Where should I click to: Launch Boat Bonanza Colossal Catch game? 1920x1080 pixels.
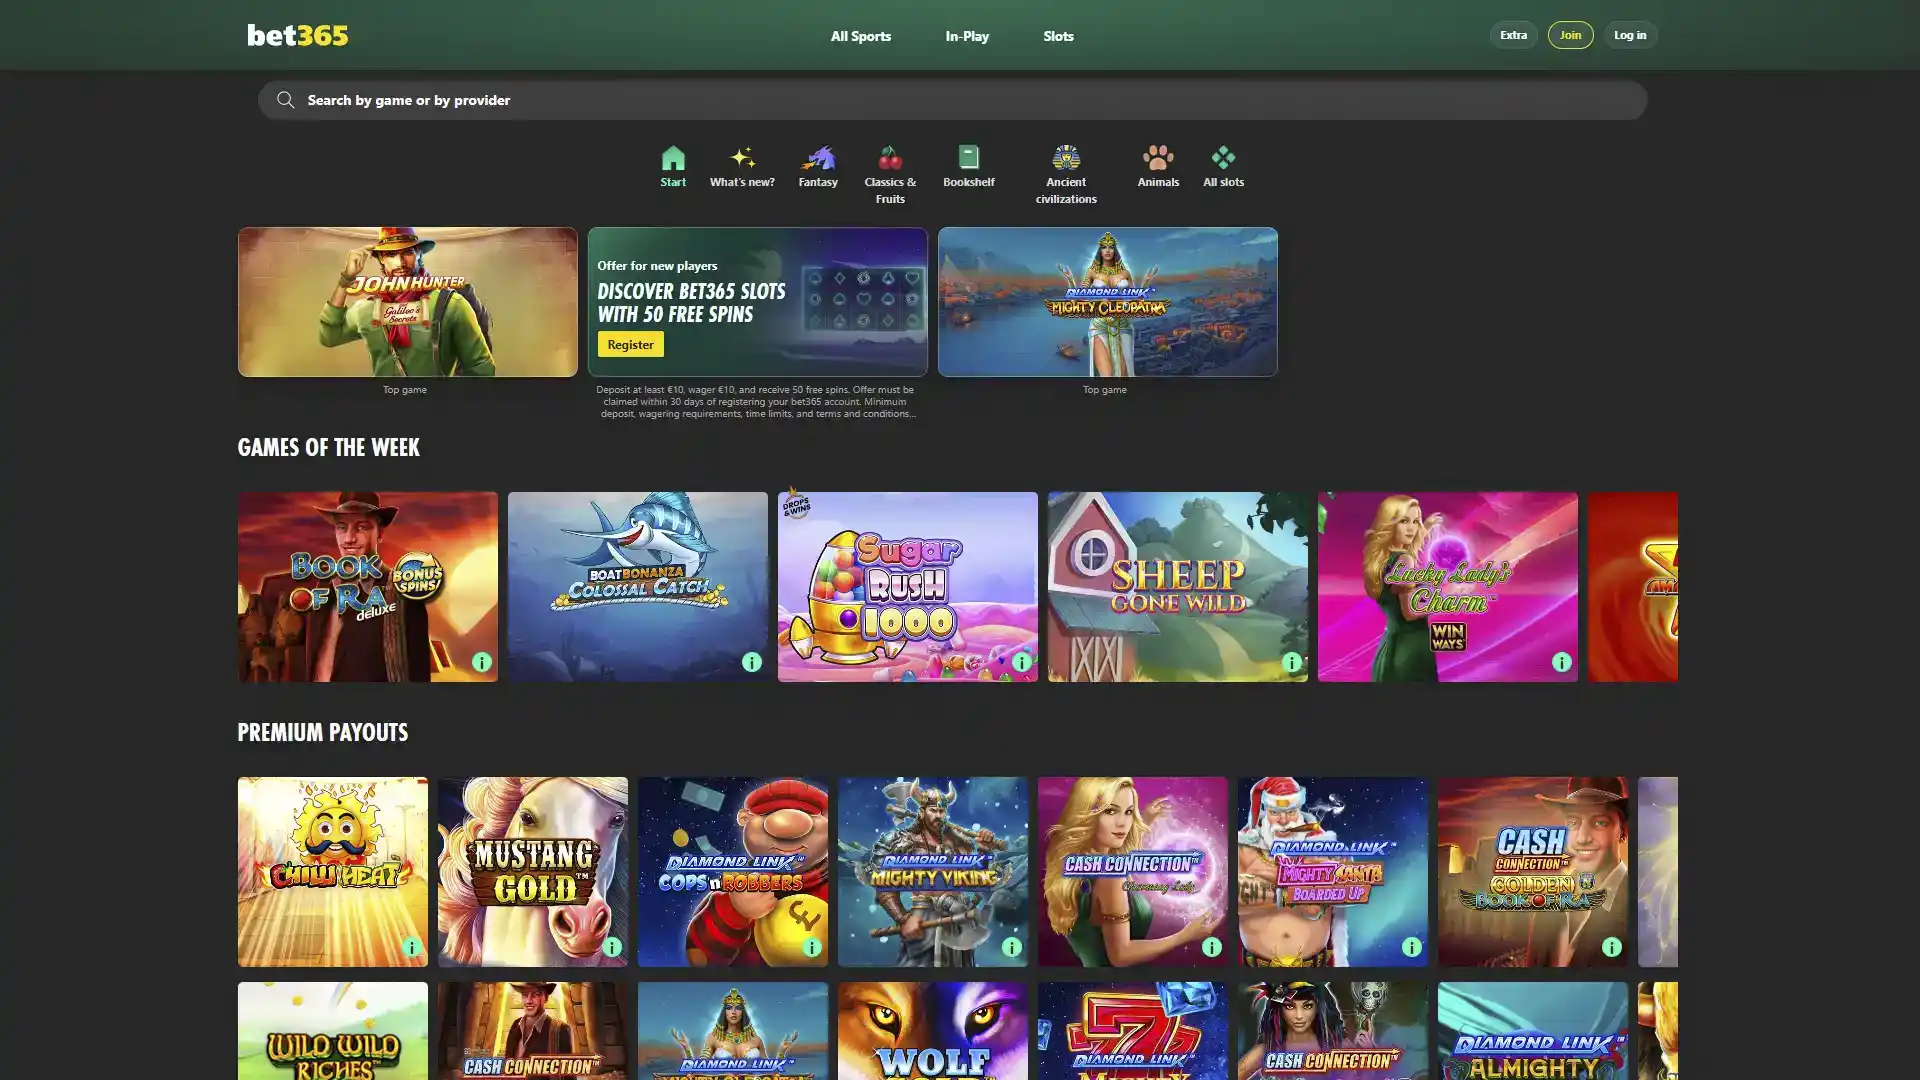click(638, 587)
